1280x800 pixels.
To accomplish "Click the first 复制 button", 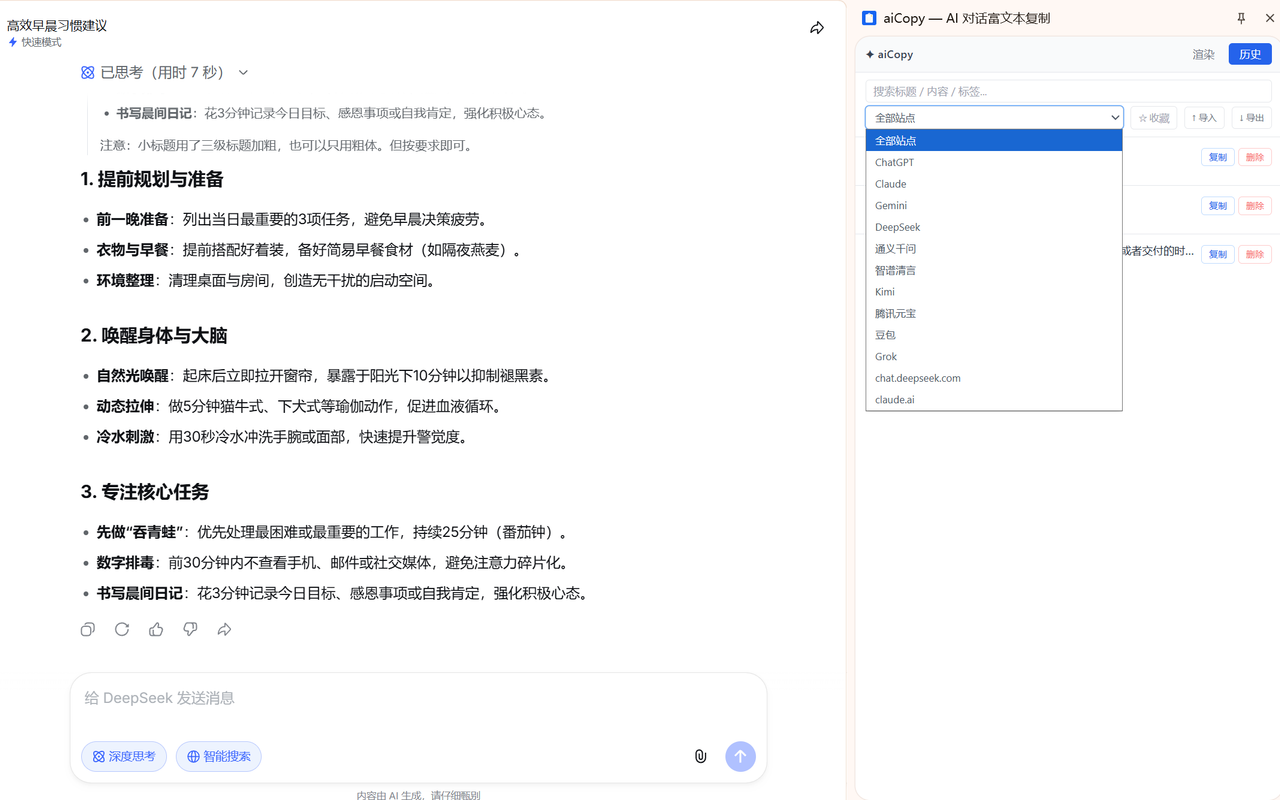I will click(1217, 157).
